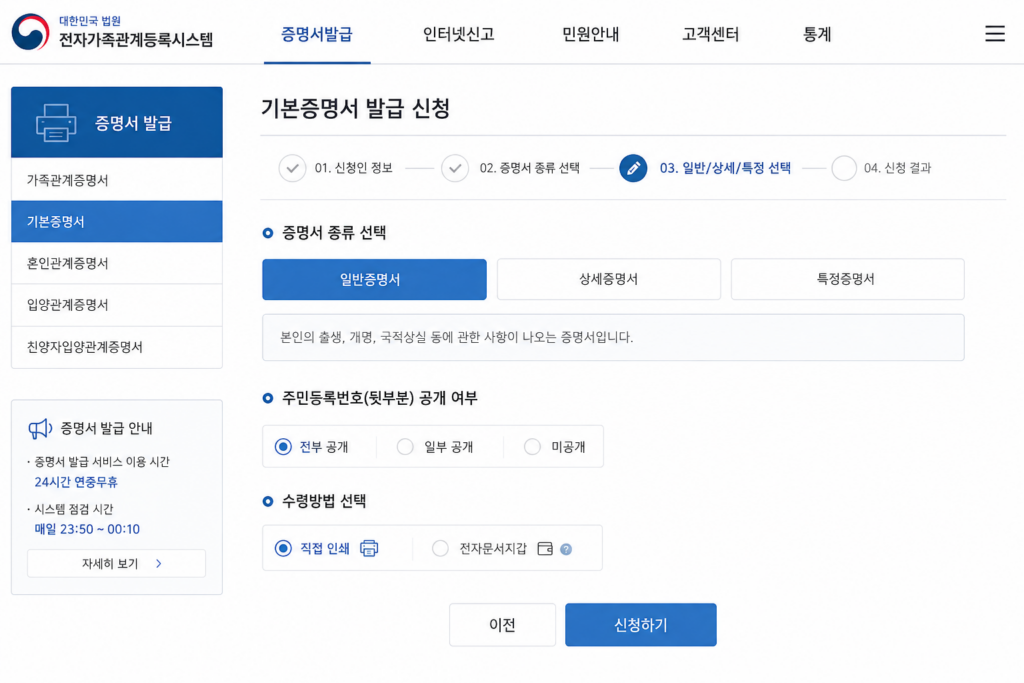Click the Korean court taegeuk logo

pyautogui.click(x=30, y=32)
